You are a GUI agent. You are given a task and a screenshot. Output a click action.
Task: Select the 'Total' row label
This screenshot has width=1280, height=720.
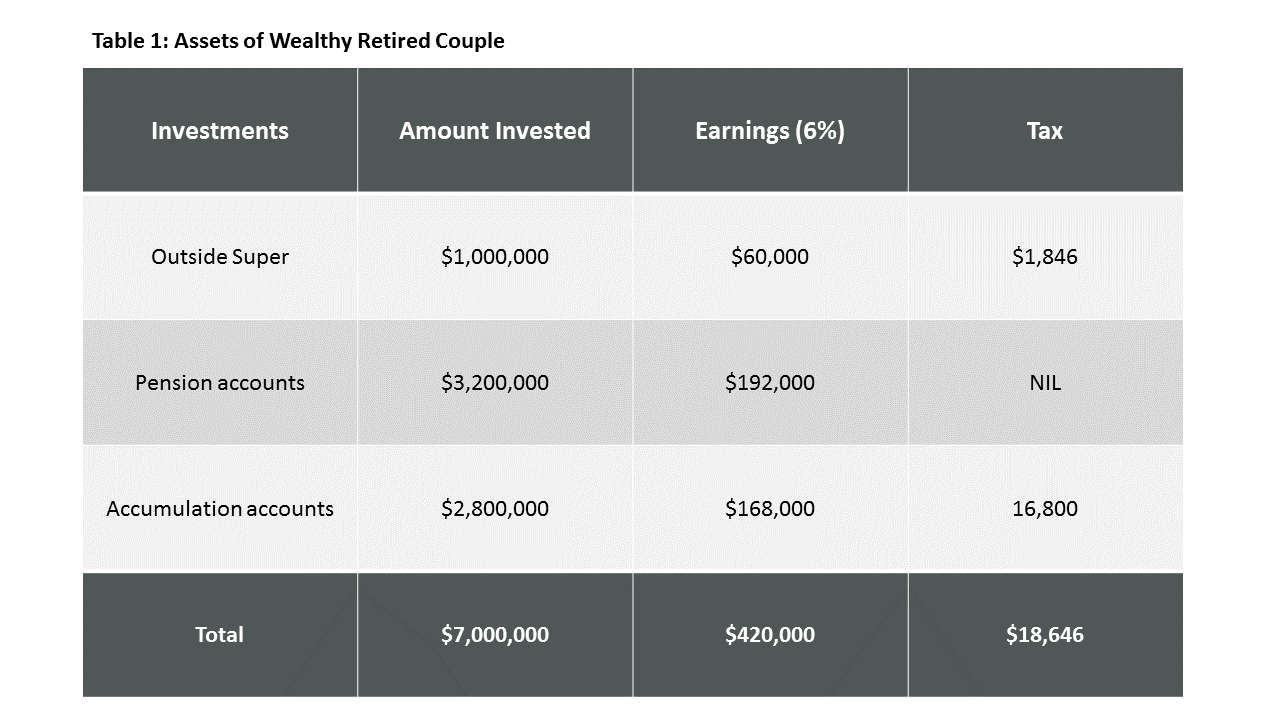pos(220,635)
